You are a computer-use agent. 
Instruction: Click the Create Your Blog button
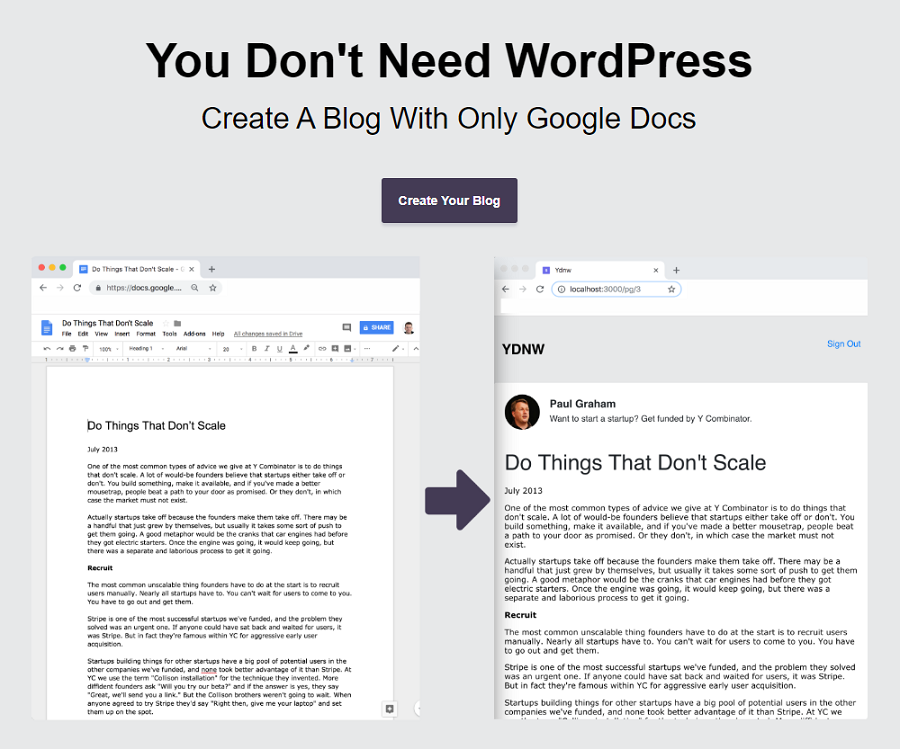[x=449, y=200]
